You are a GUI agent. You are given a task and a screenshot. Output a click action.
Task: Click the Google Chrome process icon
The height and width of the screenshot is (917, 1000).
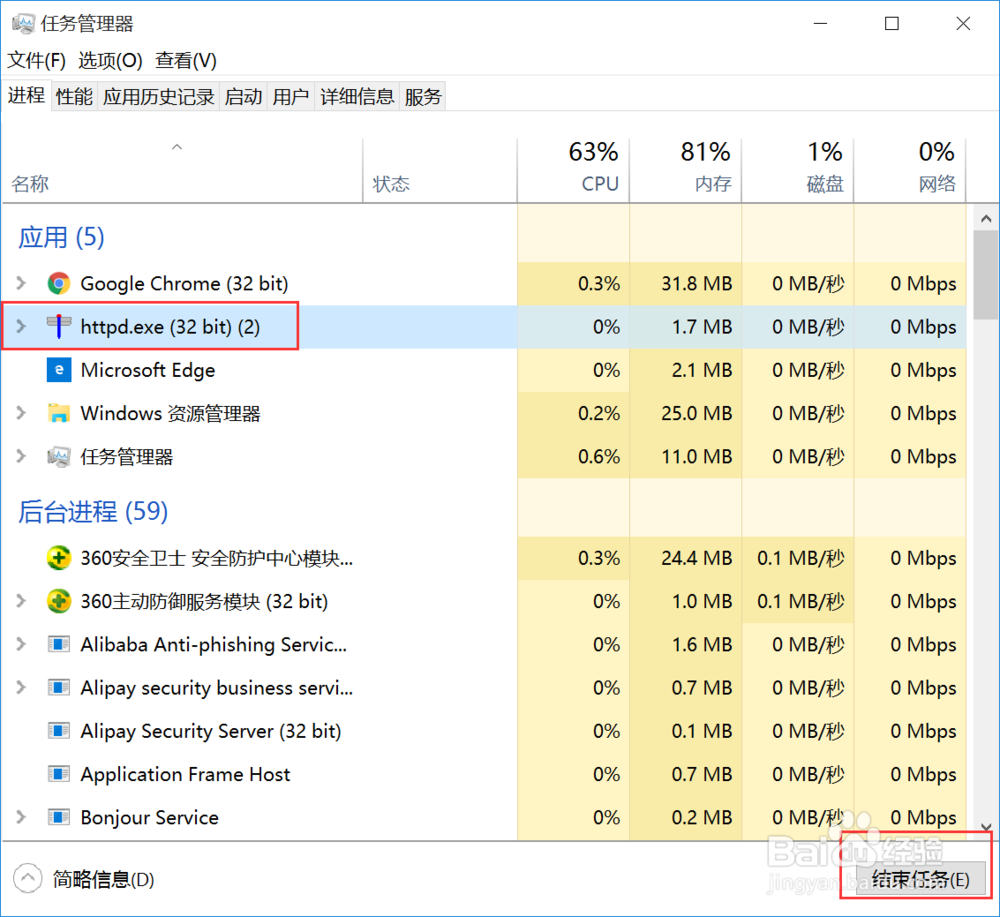(x=59, y=283)
